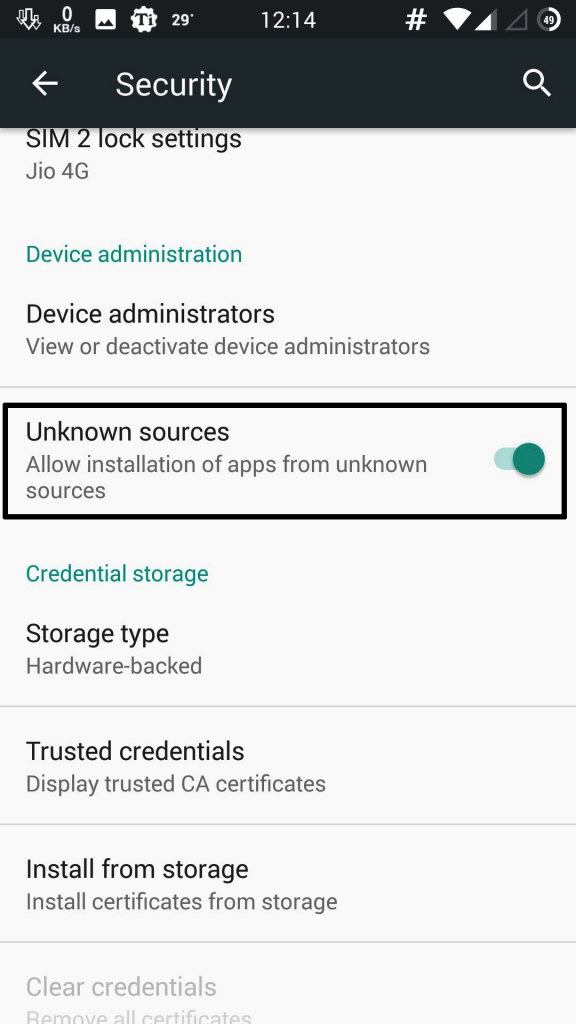Tap the battery 49 circle icon
576x1024 pixels.
pyautogui.click(x=549, y=20)
